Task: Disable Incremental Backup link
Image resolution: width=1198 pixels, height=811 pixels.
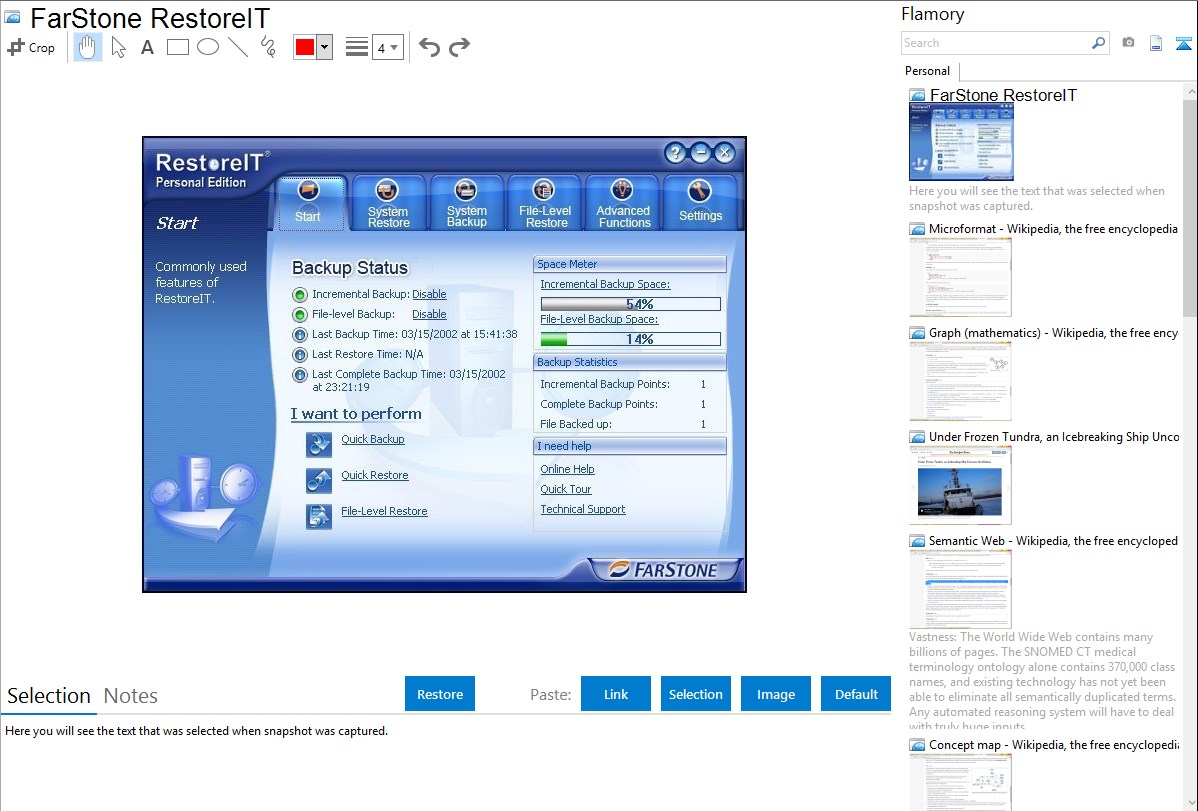Action: (429, 294)
